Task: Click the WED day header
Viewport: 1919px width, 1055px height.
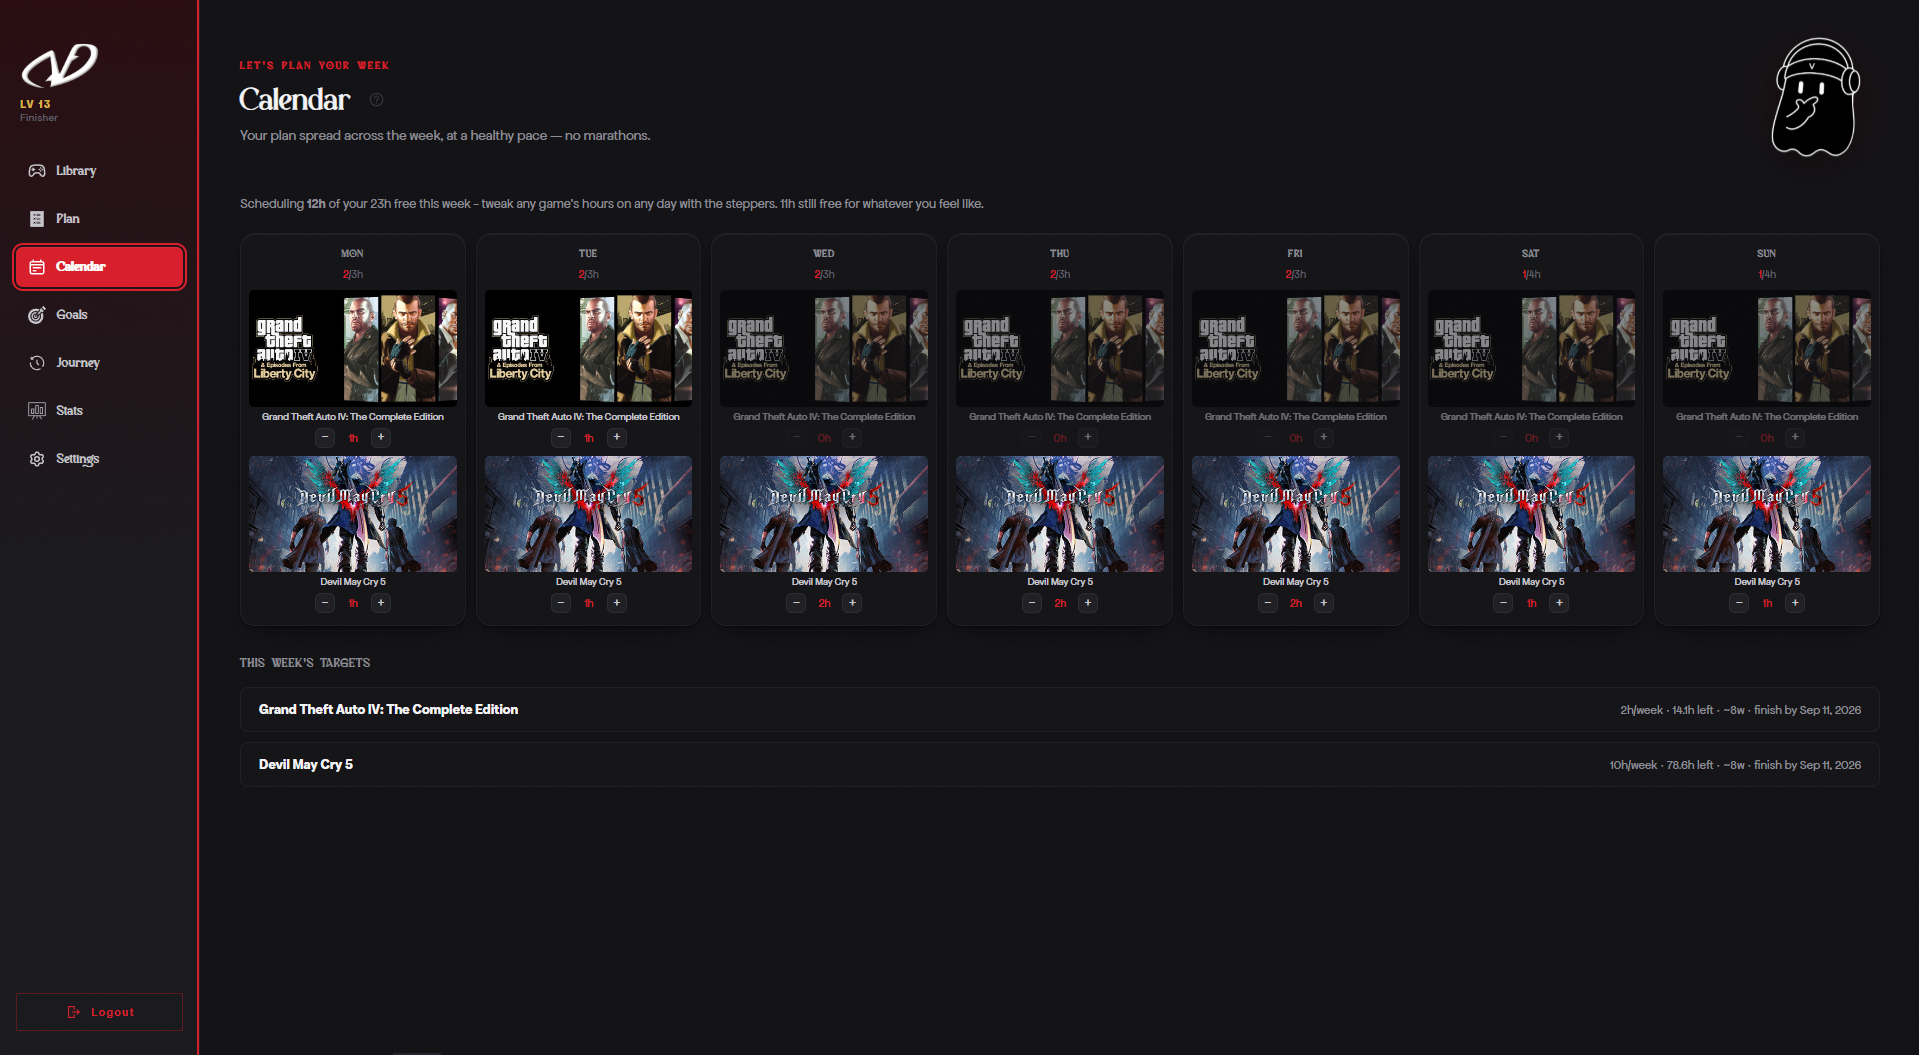Action: click(x=824, y=254)
